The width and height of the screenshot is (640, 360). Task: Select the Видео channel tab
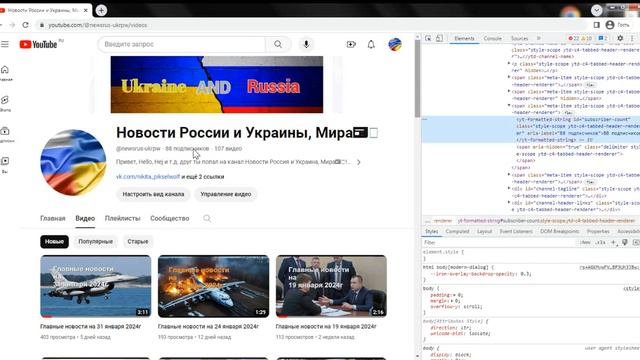[85, 218]
